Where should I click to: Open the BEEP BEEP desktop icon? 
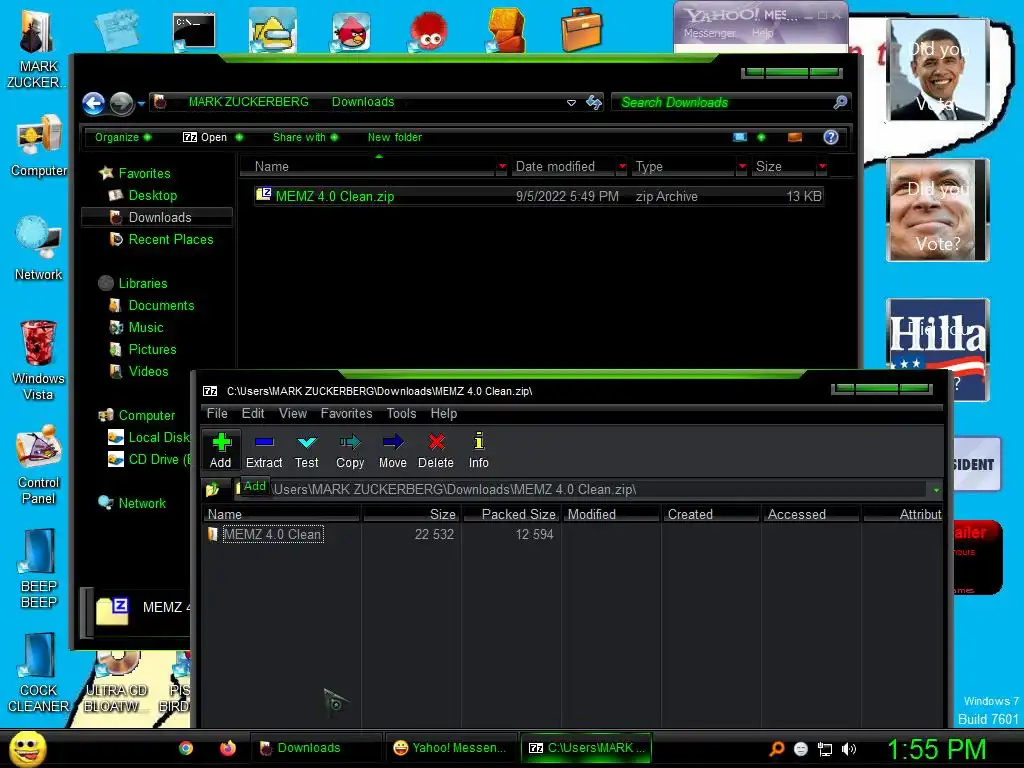click(x=39, y=569)
